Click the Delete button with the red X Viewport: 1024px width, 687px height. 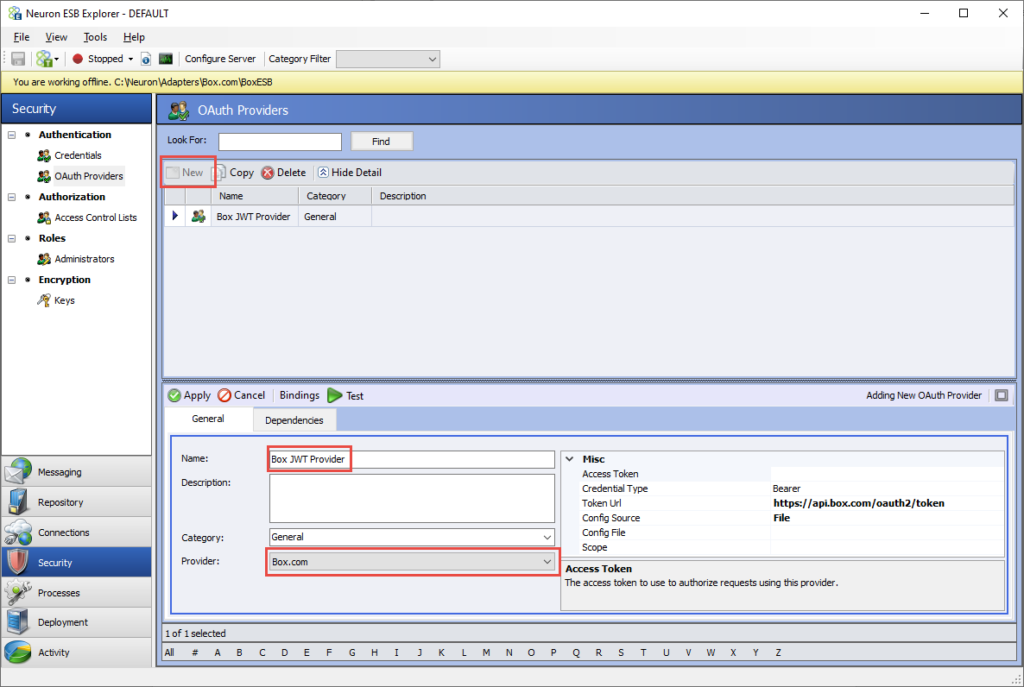coord(284,172)
